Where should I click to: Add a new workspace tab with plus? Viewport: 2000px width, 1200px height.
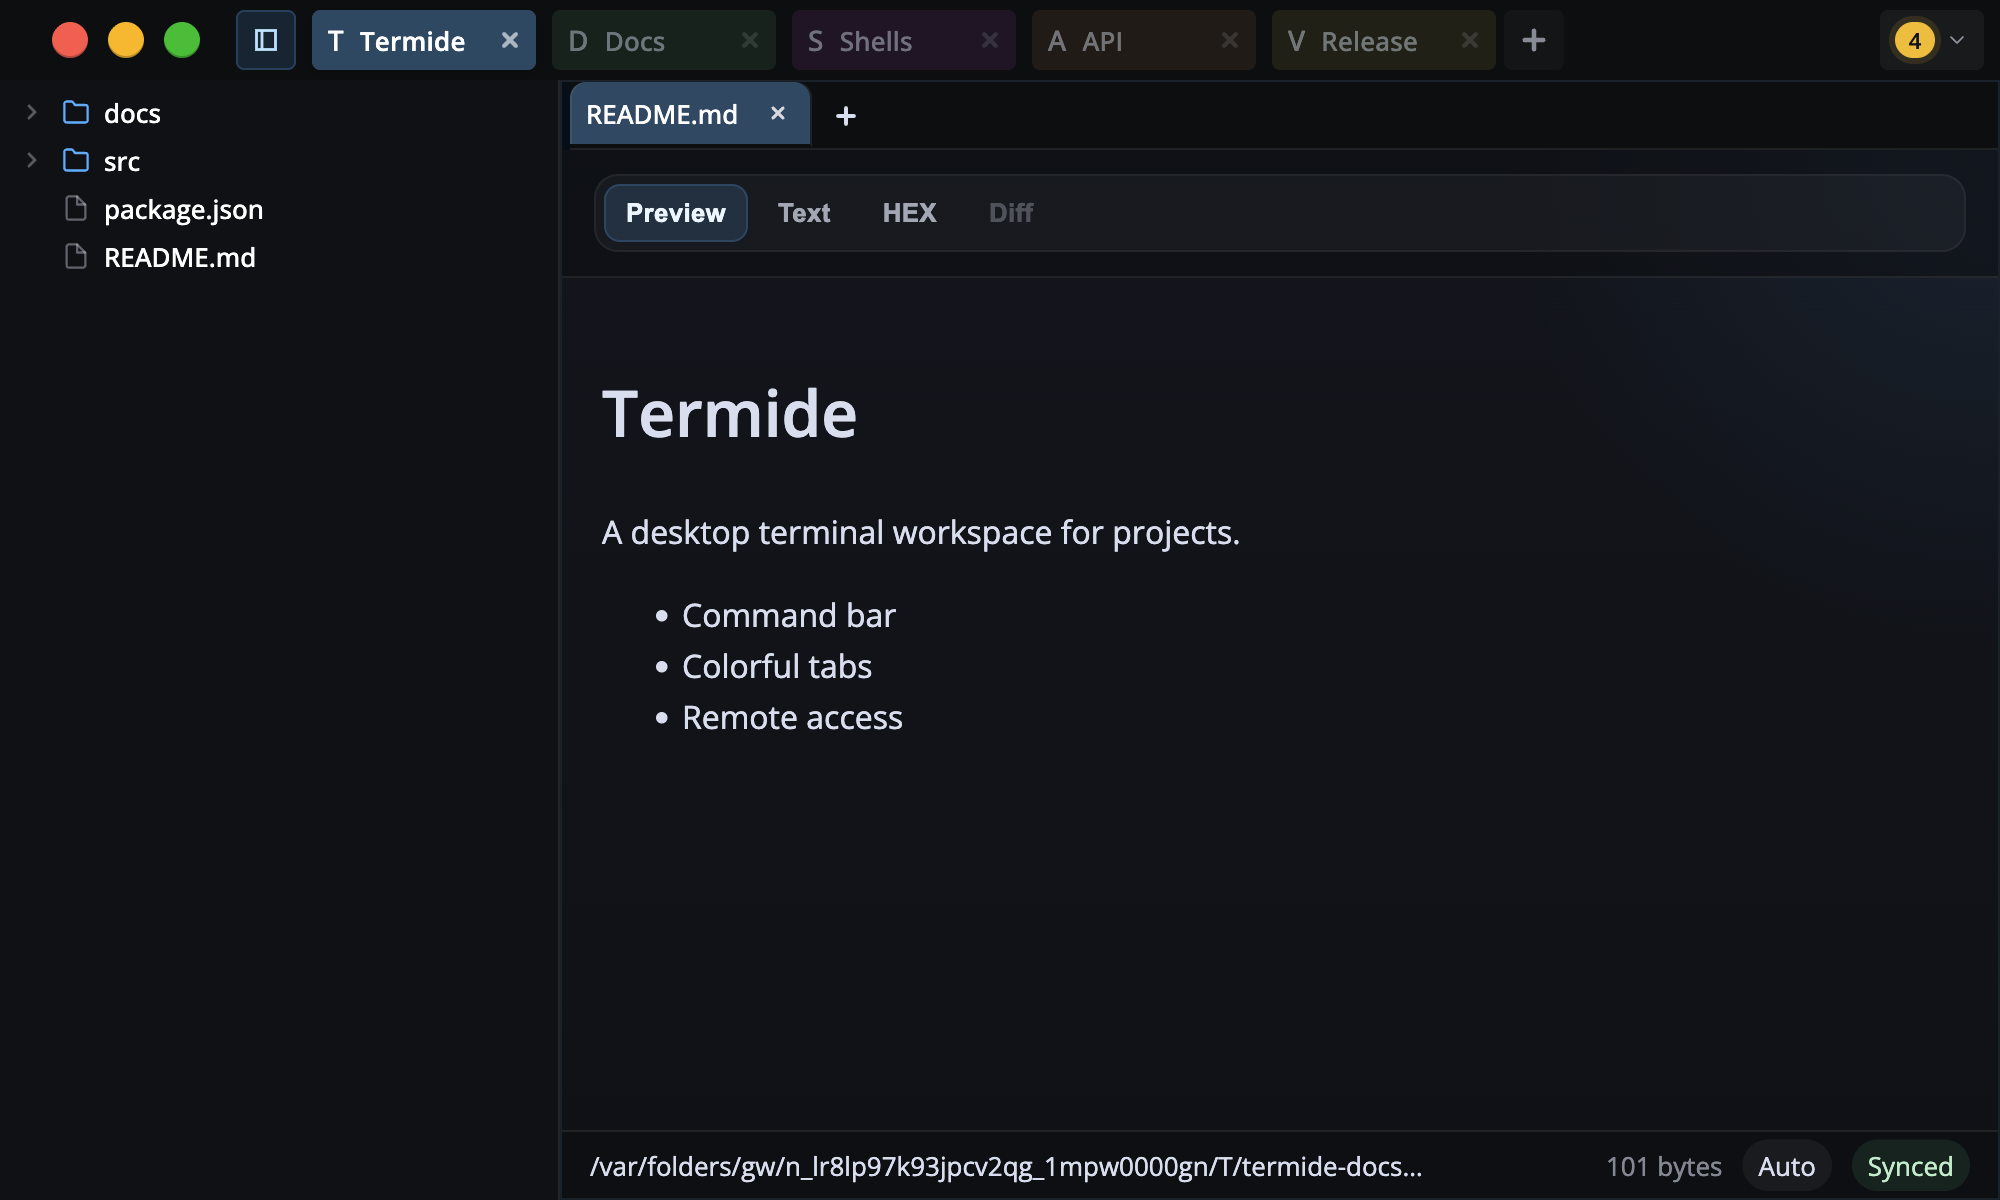tap(1534, 40)
